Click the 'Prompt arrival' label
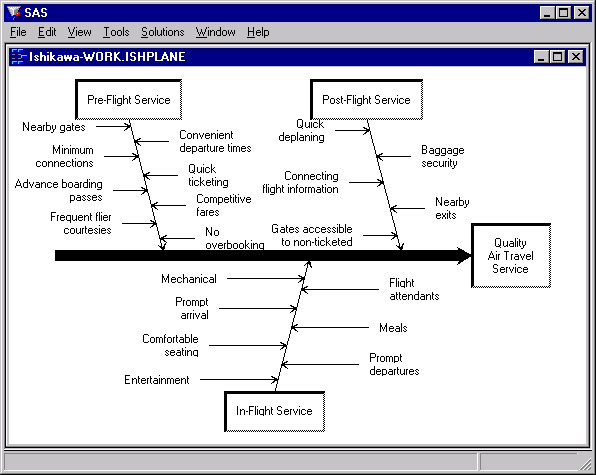The height and width of the screenshot is (475, 596). pos(192,308)
